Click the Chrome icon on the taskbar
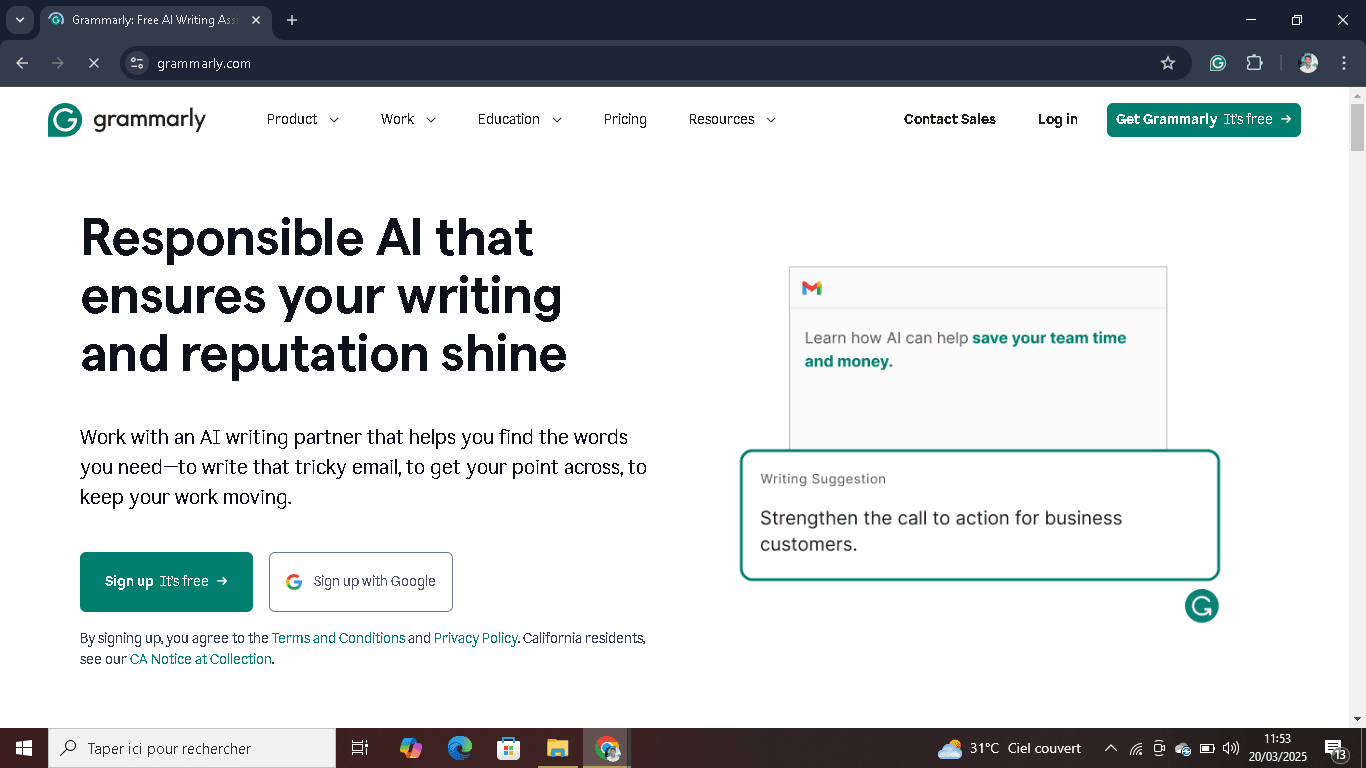Image resolution: width=1366 pixels, height=768 pixels. pyautogui.click(x=605, y=747)
